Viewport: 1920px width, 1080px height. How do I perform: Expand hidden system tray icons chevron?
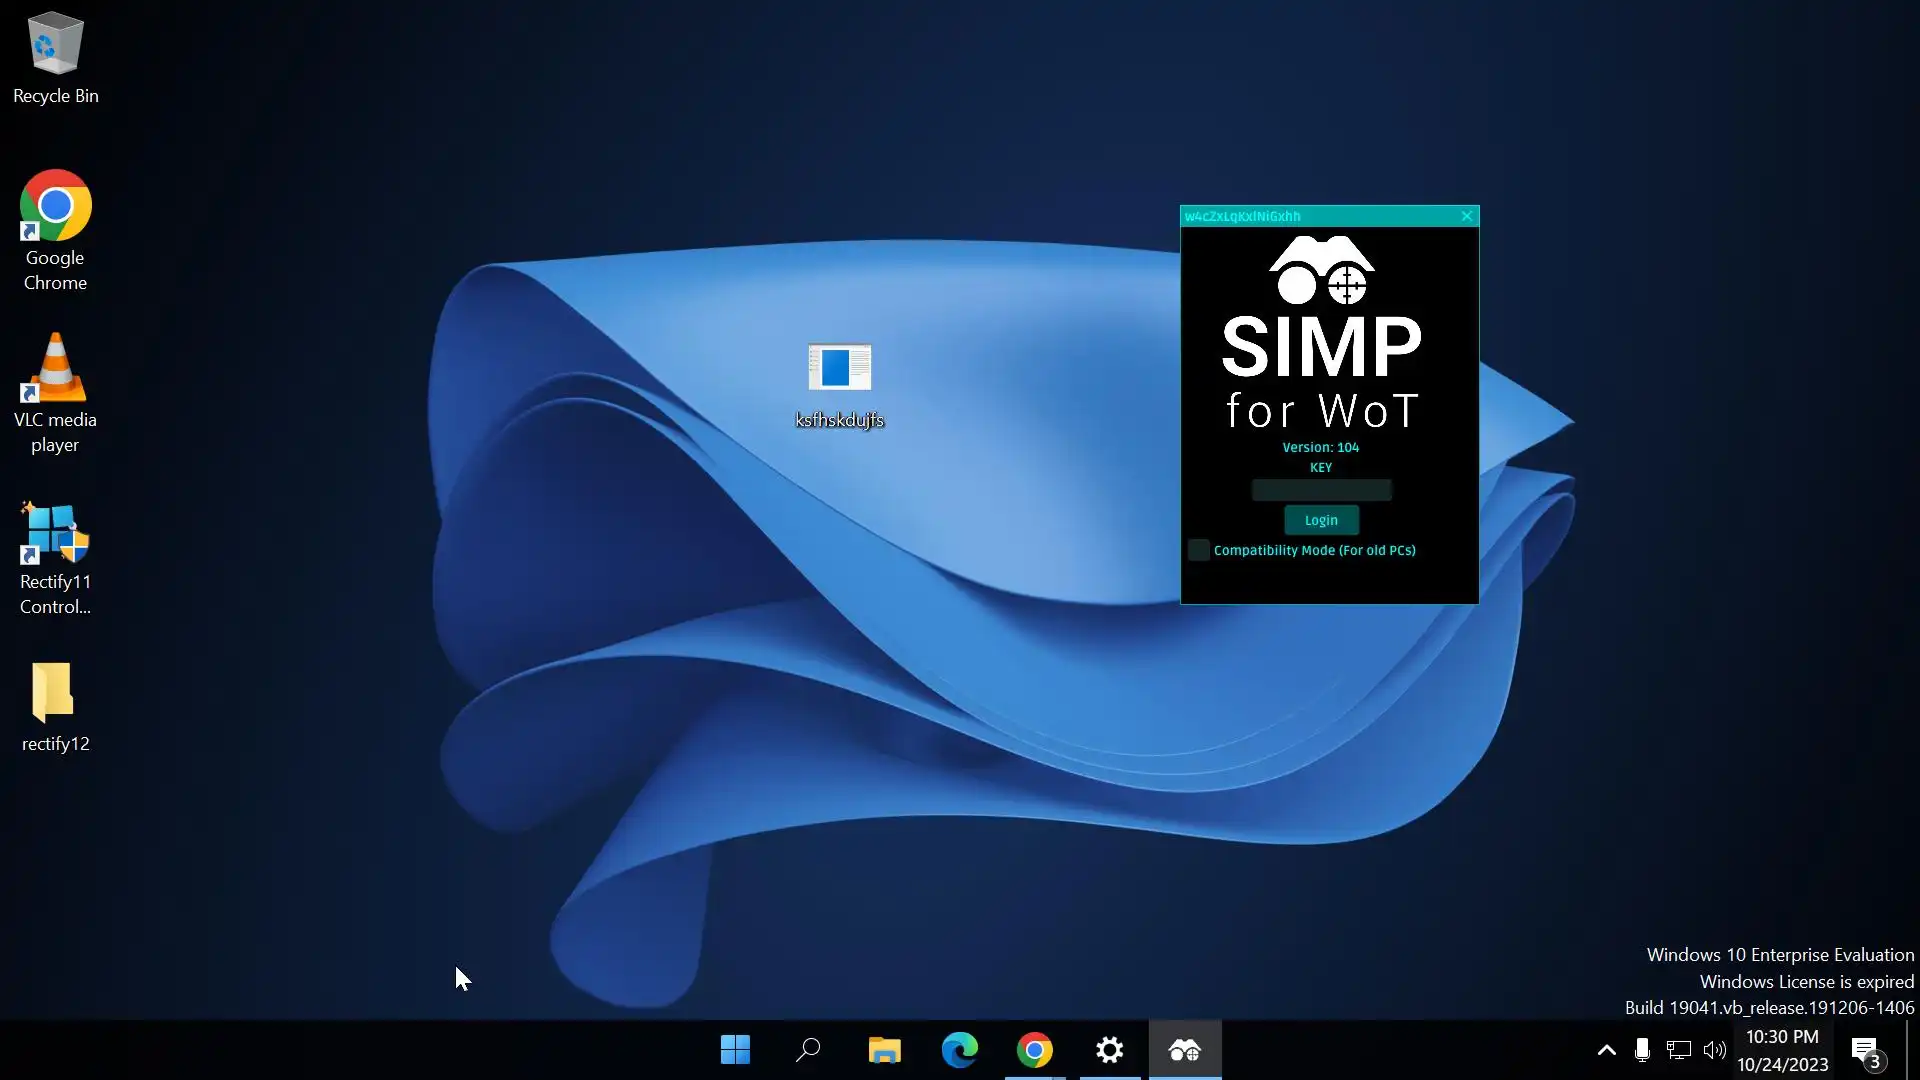tap(1606, 1050)
